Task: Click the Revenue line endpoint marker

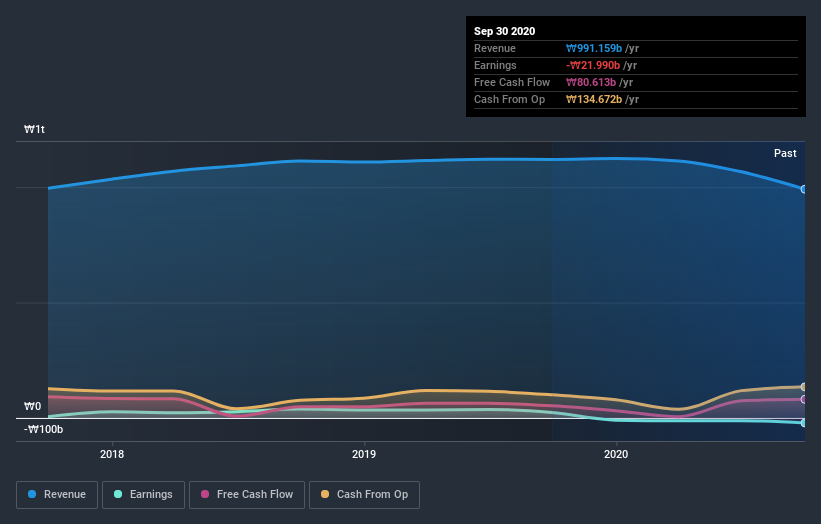Action: tap(803, 189)
